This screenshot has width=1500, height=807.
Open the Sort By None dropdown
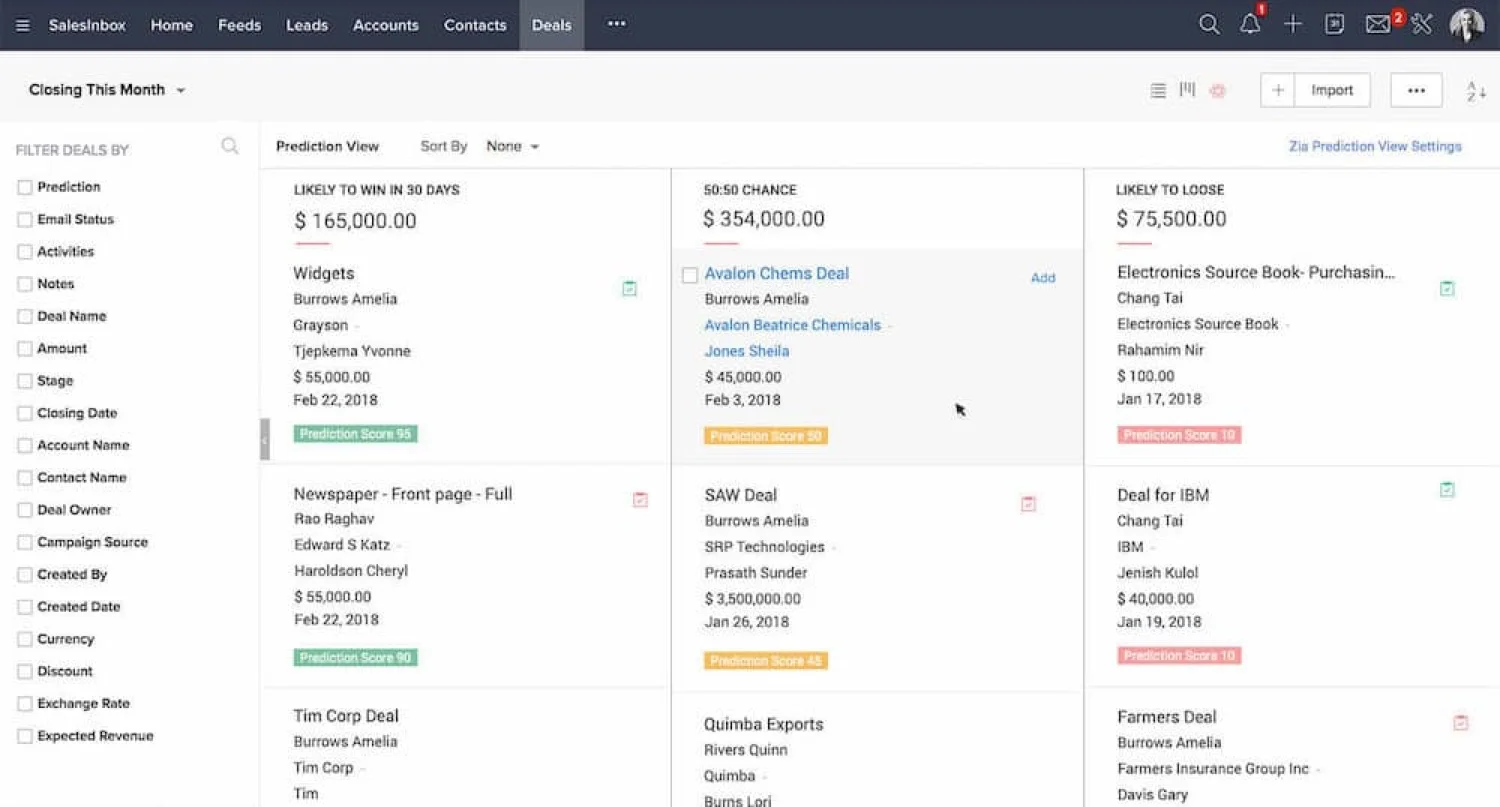point(513,146)
